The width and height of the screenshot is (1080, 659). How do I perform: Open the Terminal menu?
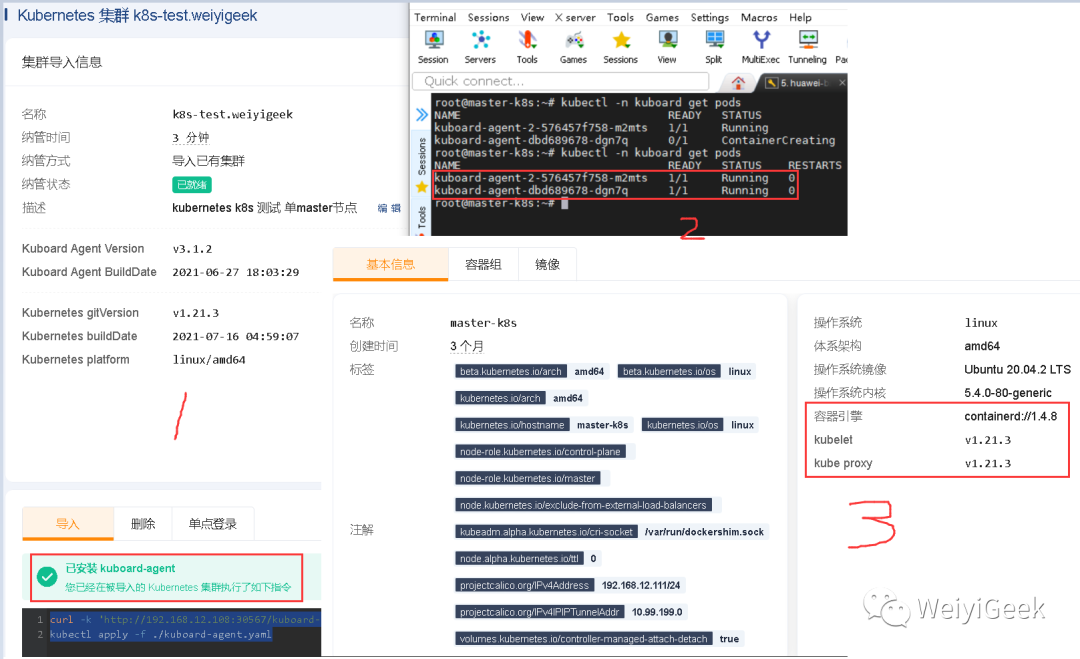435,17
